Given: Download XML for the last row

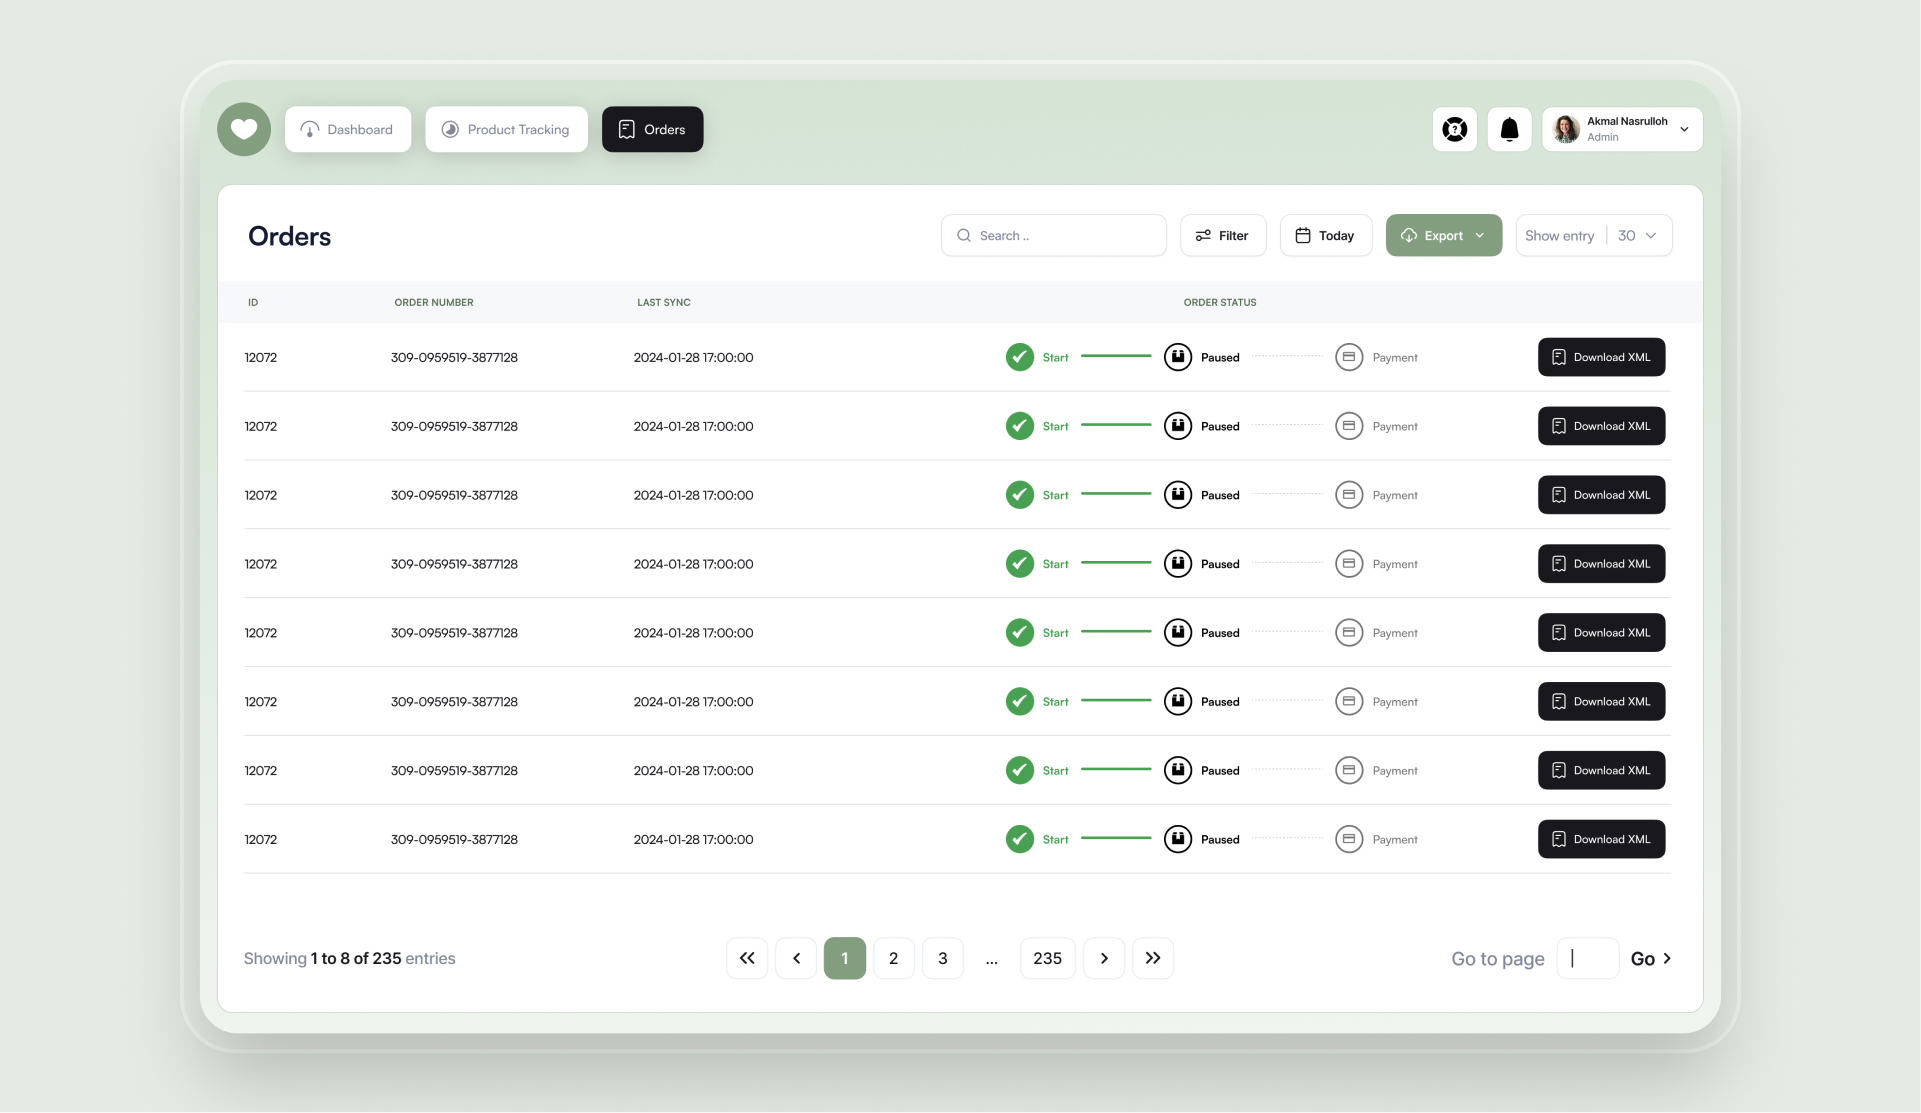Looking at the screenshot, I should point(1600,839).
